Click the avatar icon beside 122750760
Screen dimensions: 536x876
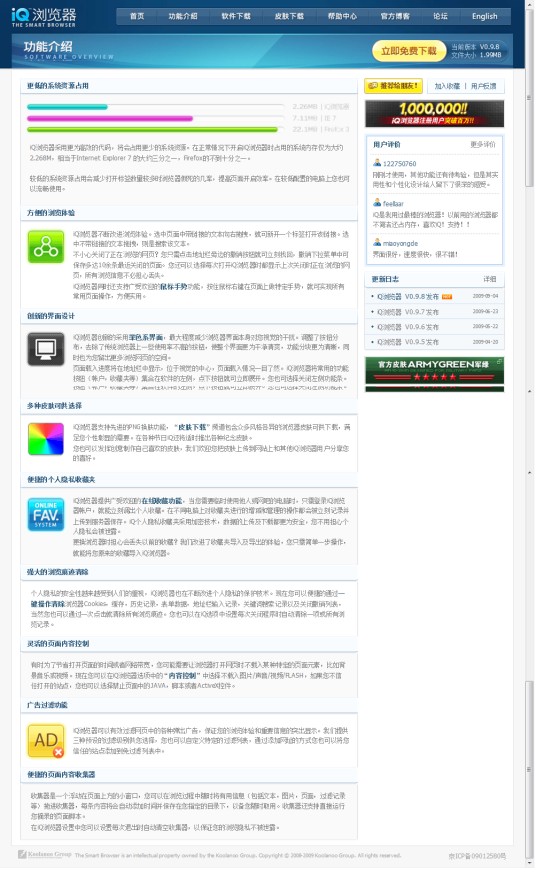(377, 163)
